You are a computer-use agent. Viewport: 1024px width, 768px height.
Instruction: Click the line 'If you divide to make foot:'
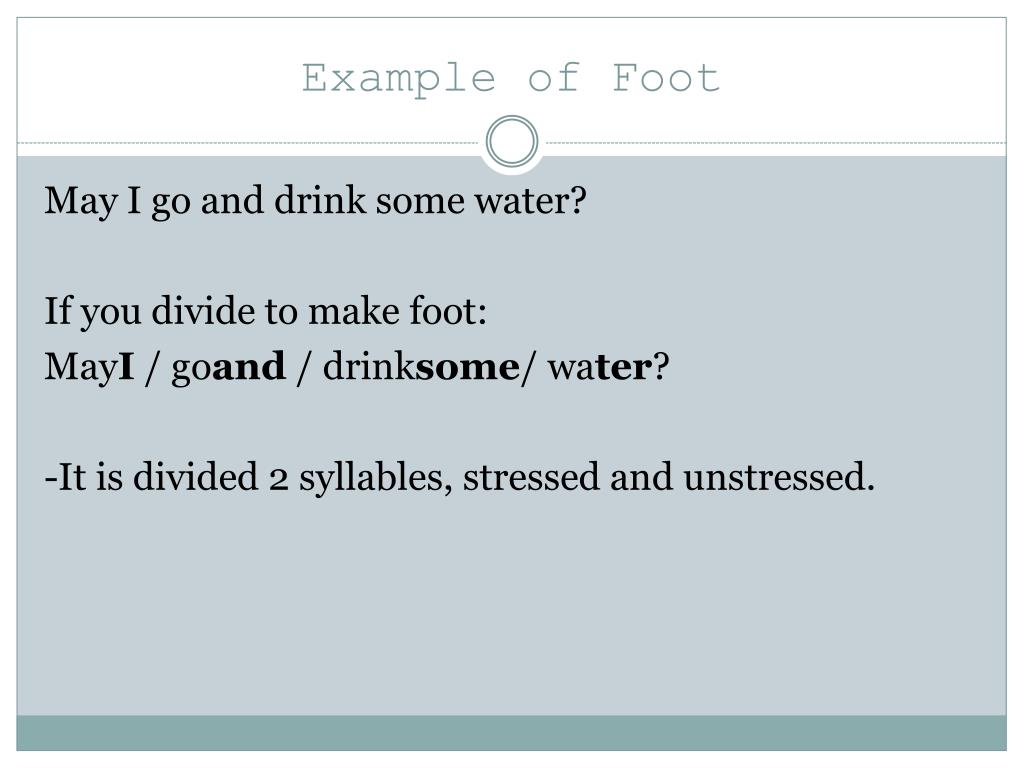[x=266, y=312]
